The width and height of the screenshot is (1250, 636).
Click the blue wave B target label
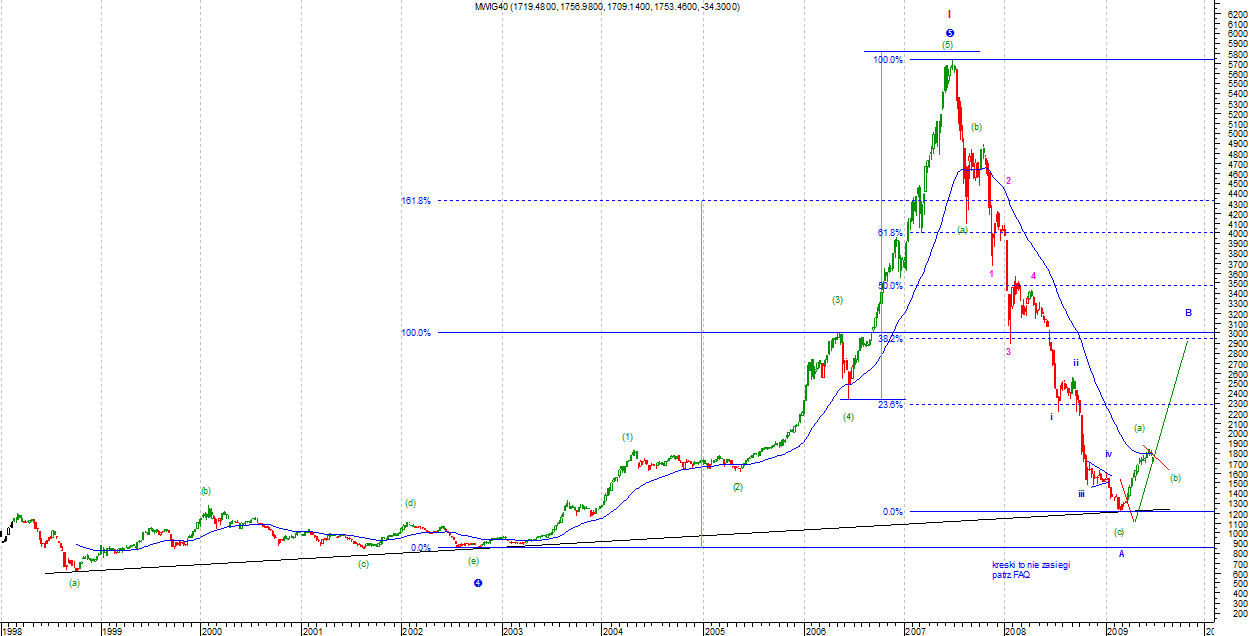click(x=1188, y=313)
